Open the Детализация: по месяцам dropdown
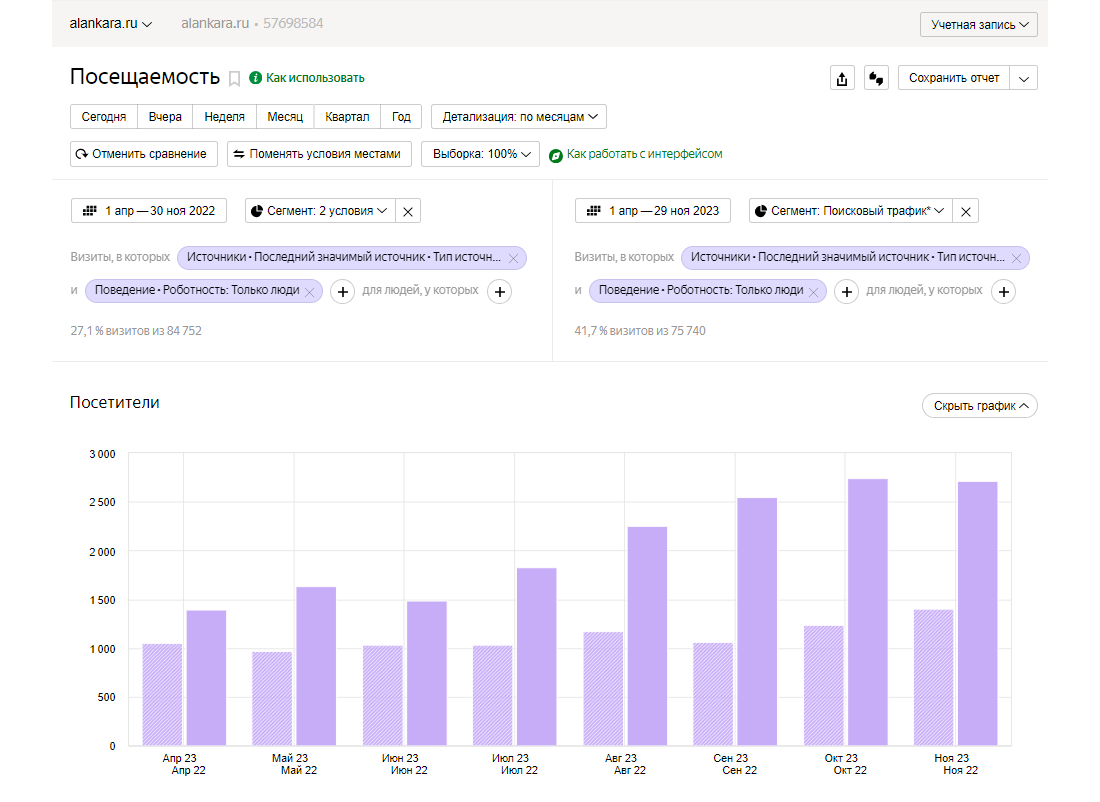Viewport: 1100px width, 802px height. (x=519, y=116)
